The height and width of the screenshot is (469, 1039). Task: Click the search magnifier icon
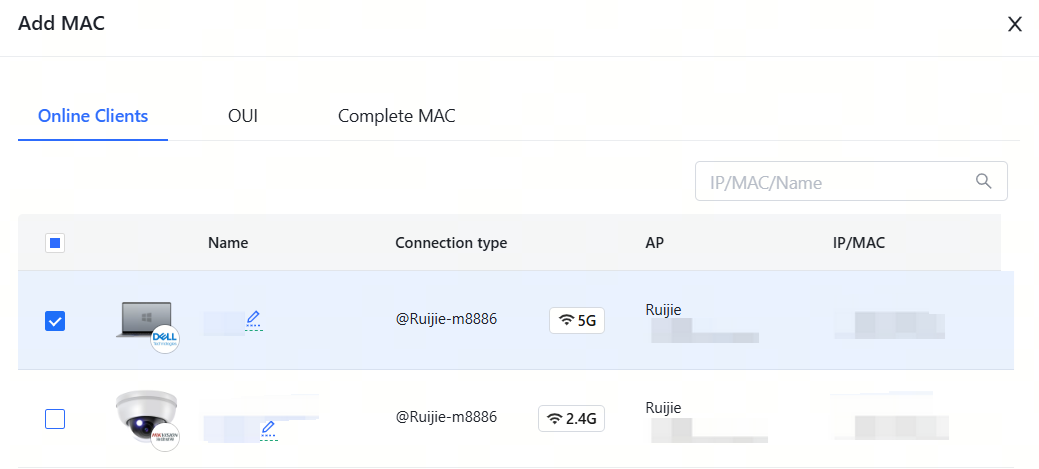coord(984,181)
